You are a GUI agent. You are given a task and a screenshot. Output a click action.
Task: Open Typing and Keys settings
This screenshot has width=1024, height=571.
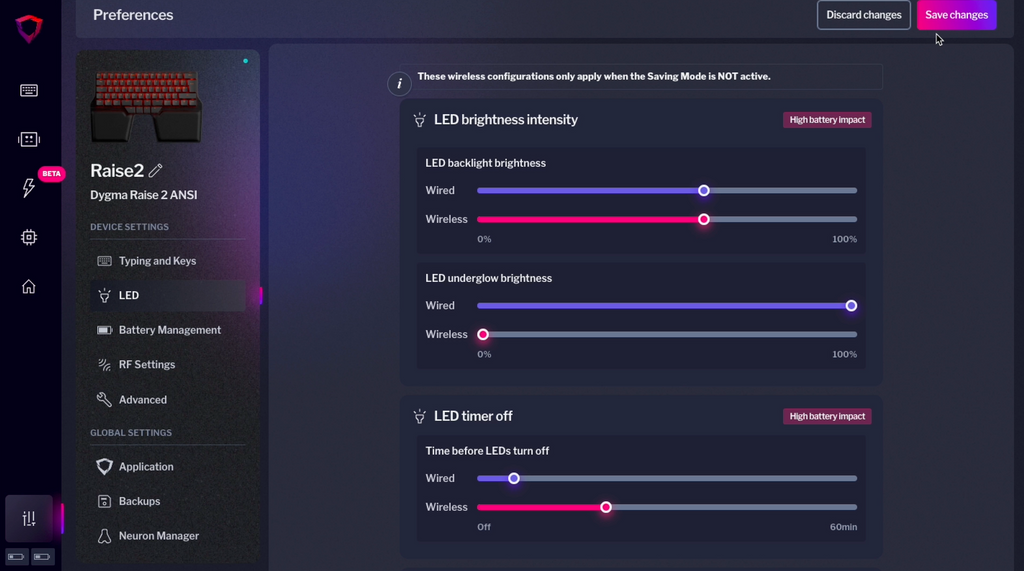tap(157, 261)
